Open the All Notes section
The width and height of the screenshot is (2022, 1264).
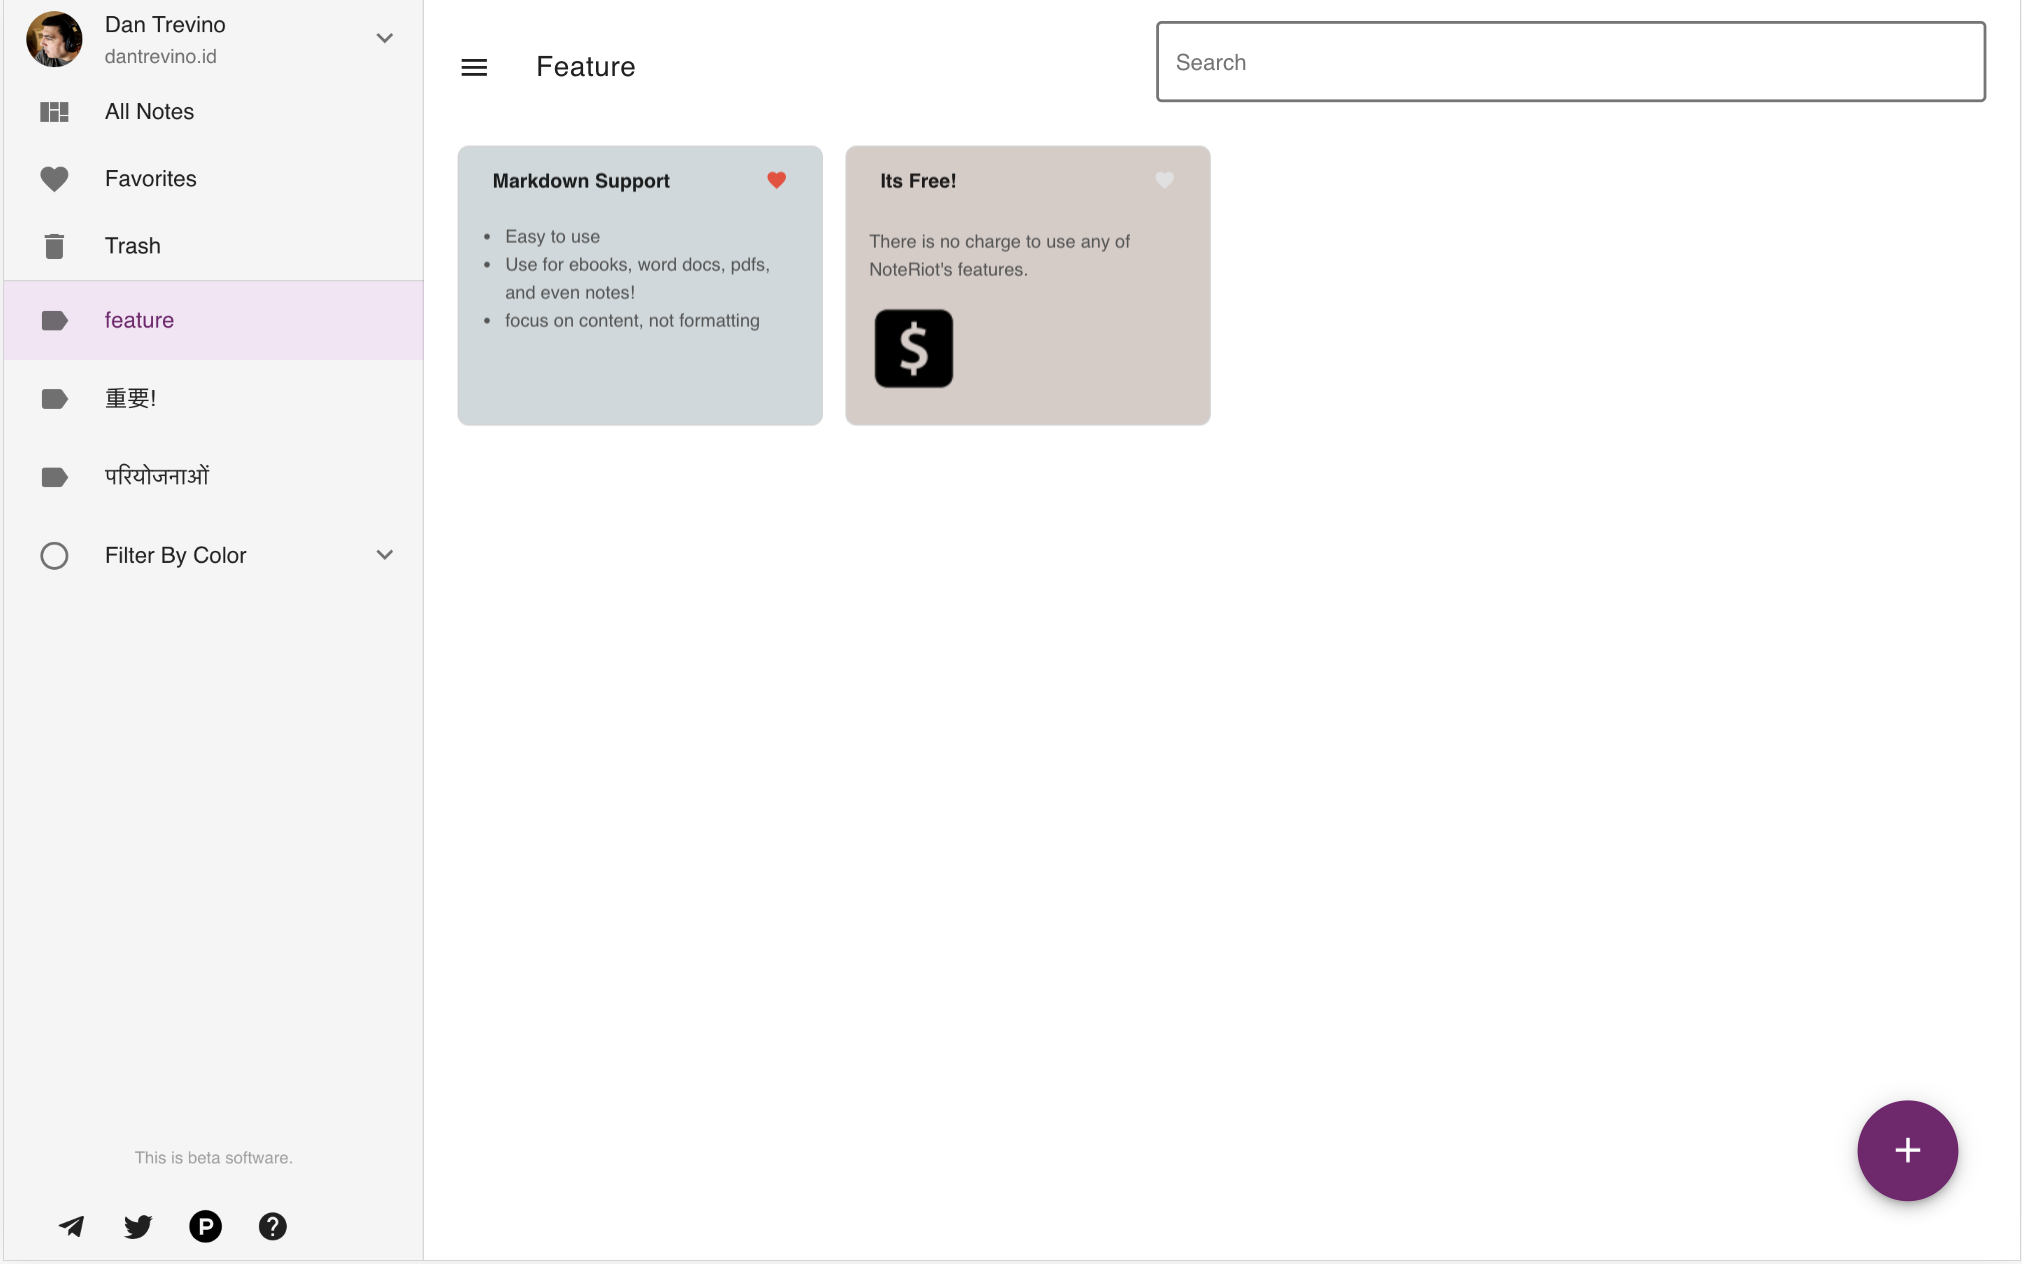click(x=149, y=112)
